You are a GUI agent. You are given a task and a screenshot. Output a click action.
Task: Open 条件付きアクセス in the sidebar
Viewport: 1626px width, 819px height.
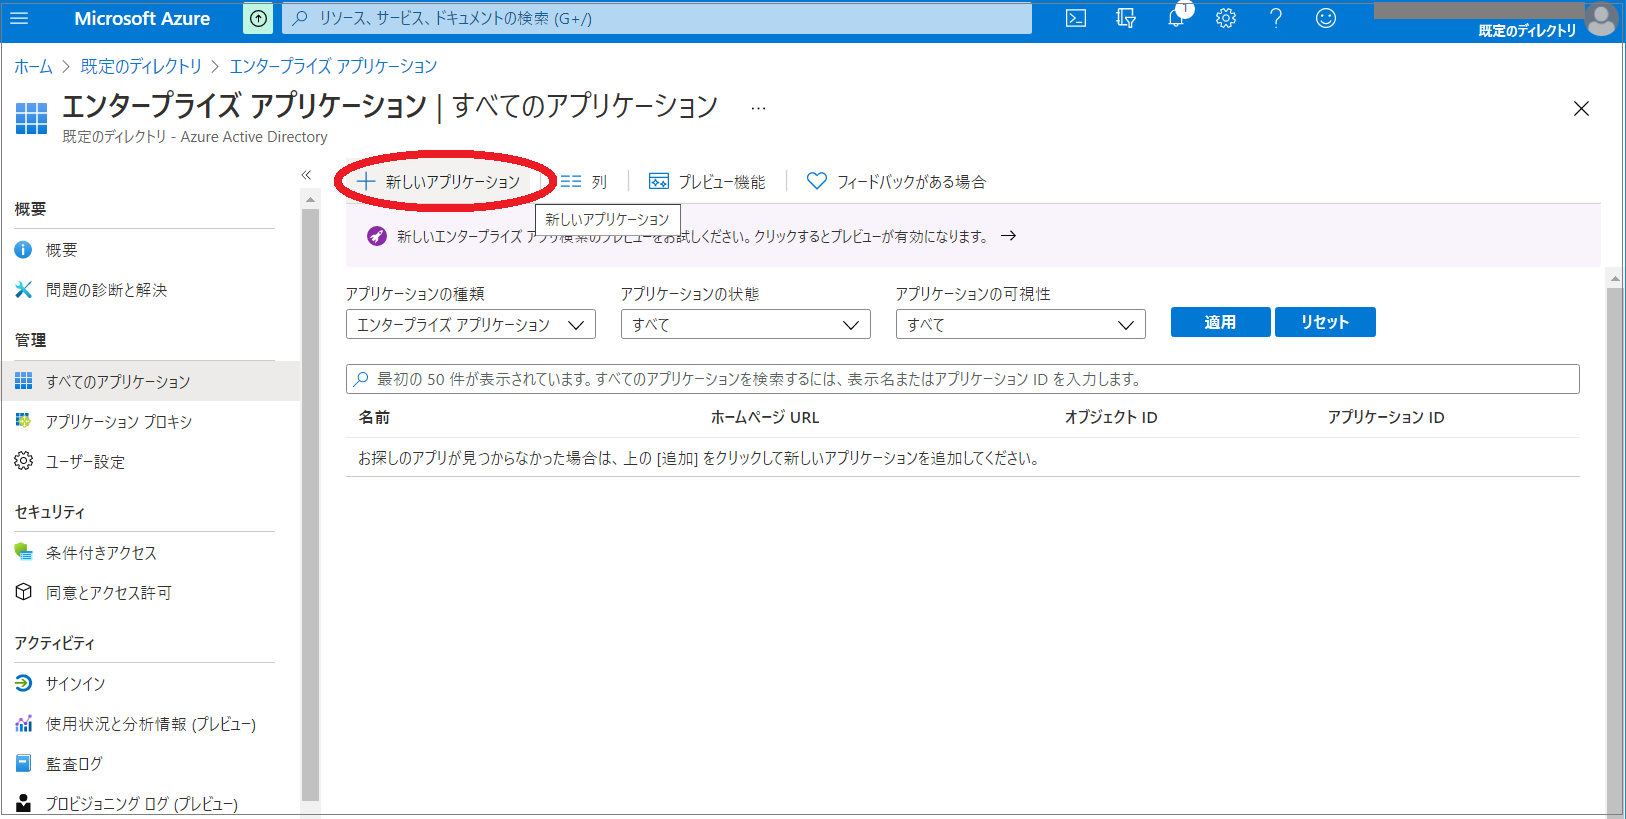click(x=101, y=553)
